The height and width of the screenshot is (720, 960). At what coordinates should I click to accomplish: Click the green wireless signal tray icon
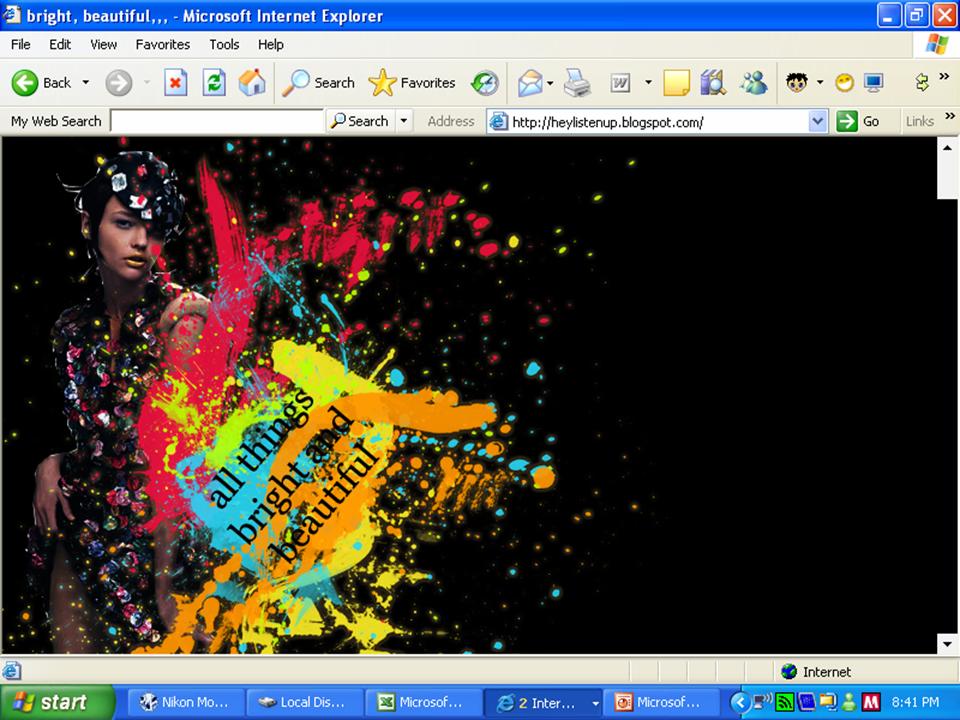784,702
